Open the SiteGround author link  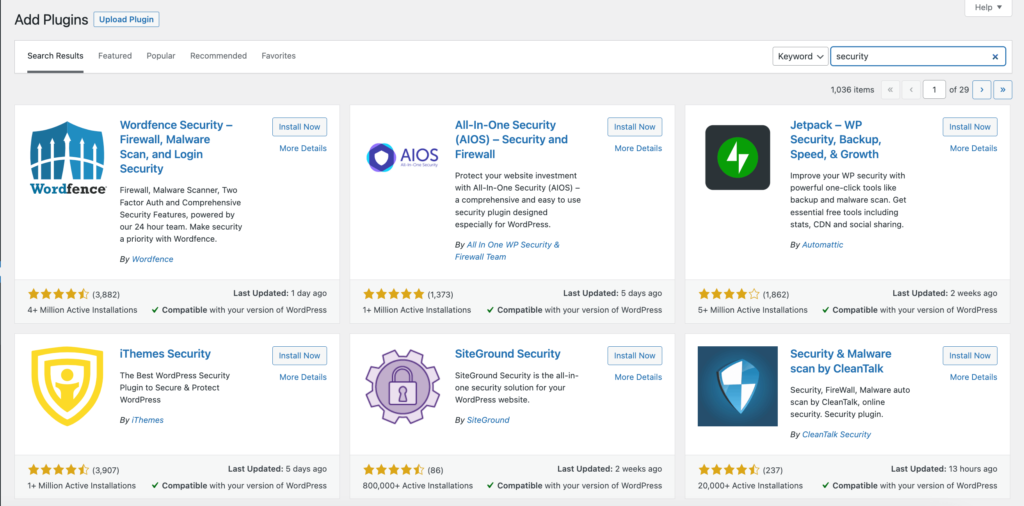488,420
